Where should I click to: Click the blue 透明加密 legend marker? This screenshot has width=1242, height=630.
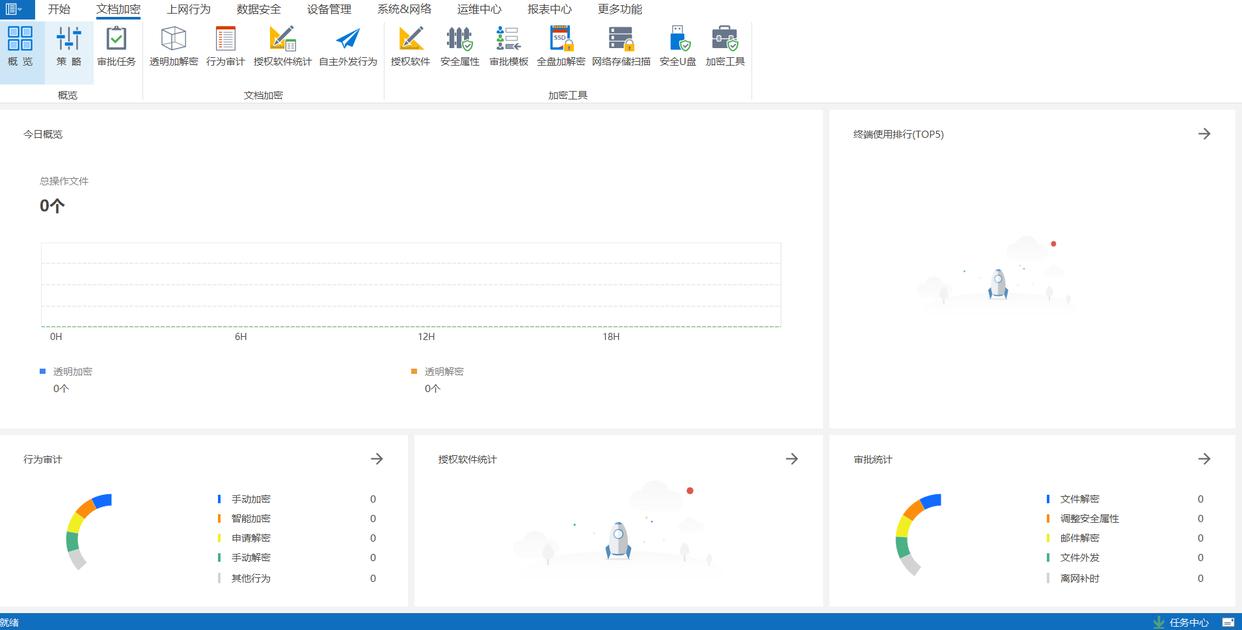43,371
